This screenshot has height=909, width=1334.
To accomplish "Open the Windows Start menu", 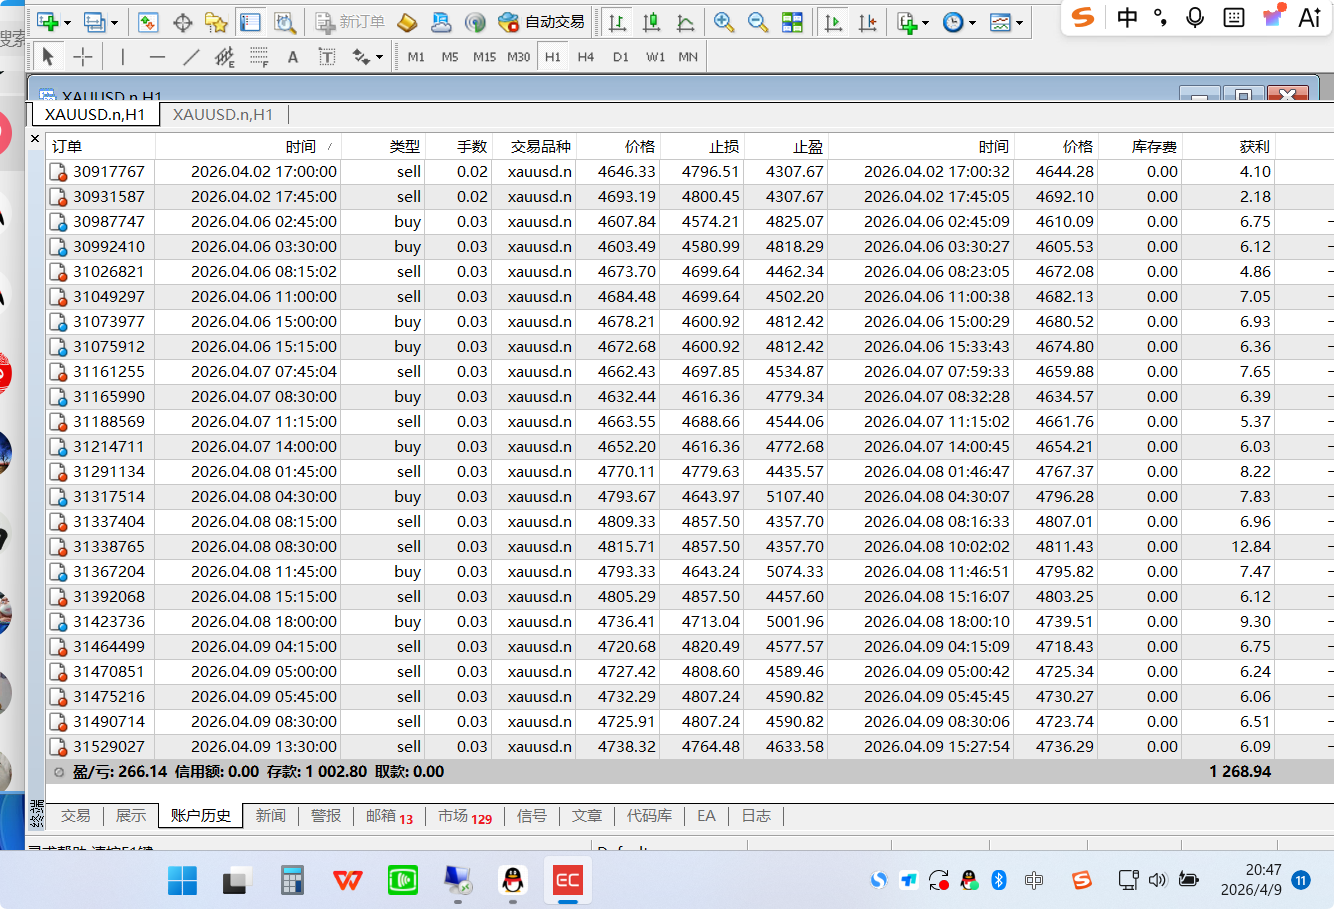I will click(182, 880).
